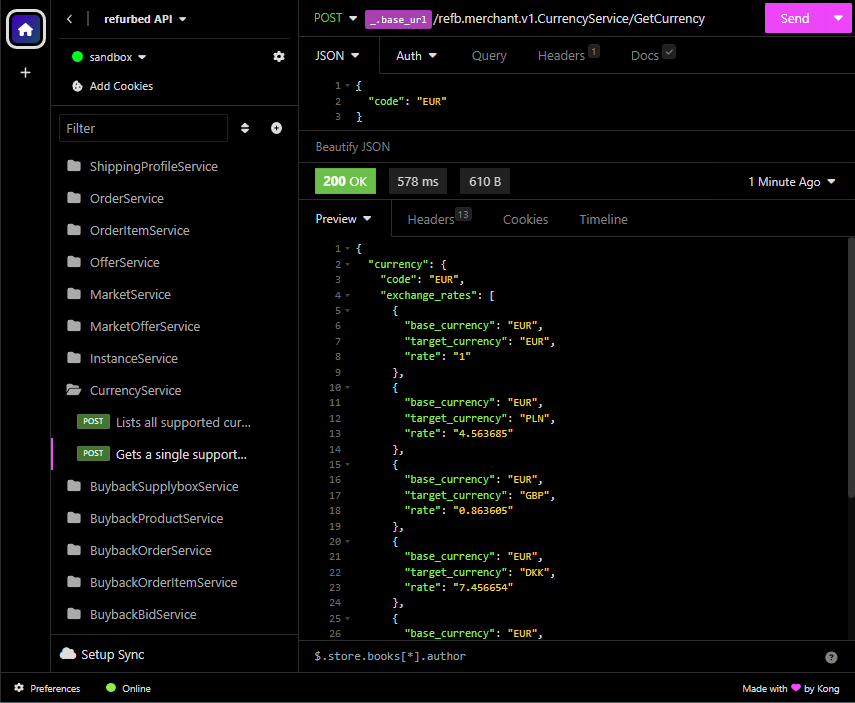Click Add Cookies

[x=121, y=86]
